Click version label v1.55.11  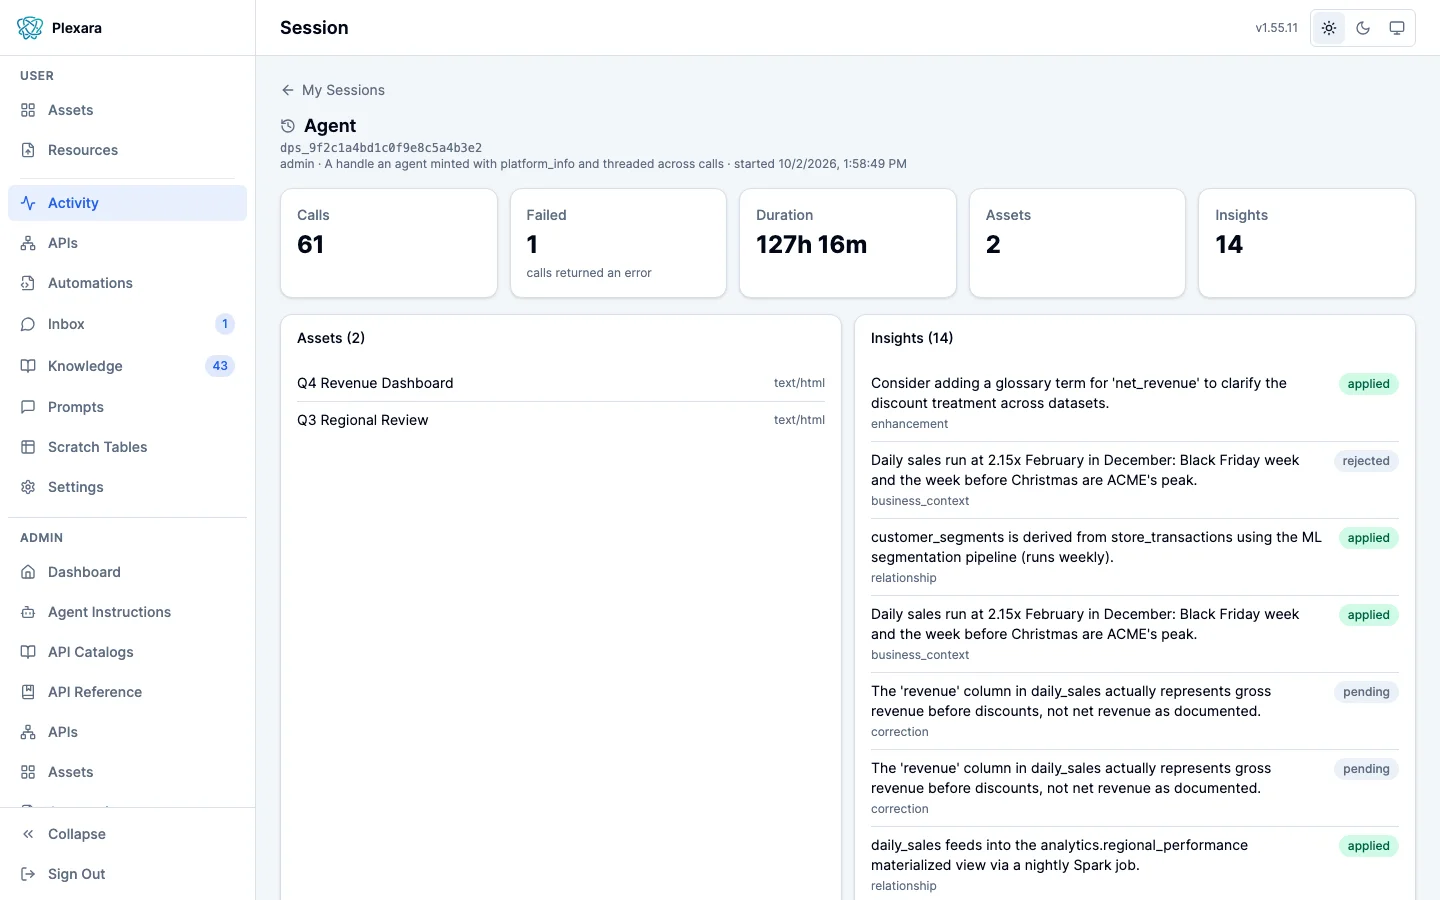[x=1277, y=28]
